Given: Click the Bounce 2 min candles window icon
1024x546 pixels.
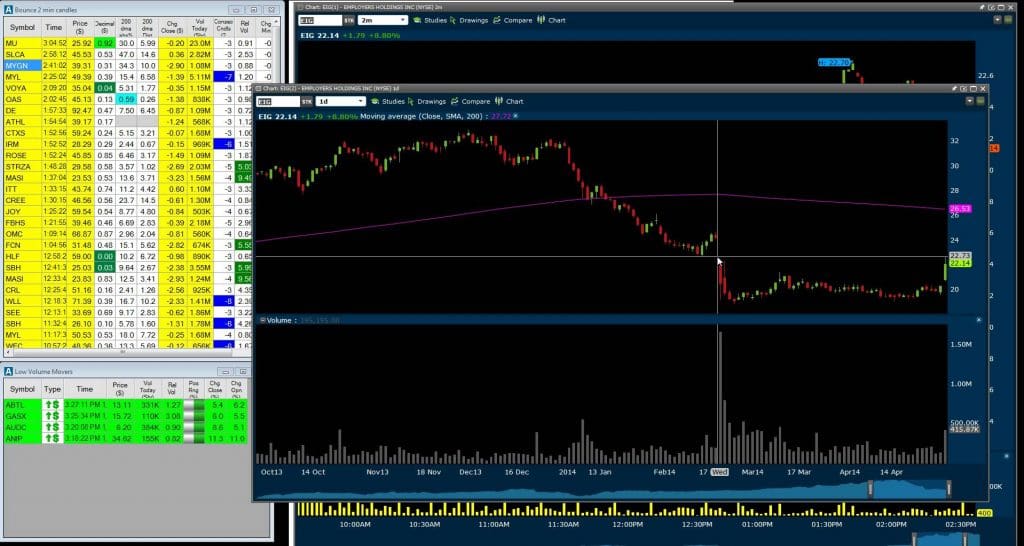Looking at the screenshot, I should pos(9,7).
